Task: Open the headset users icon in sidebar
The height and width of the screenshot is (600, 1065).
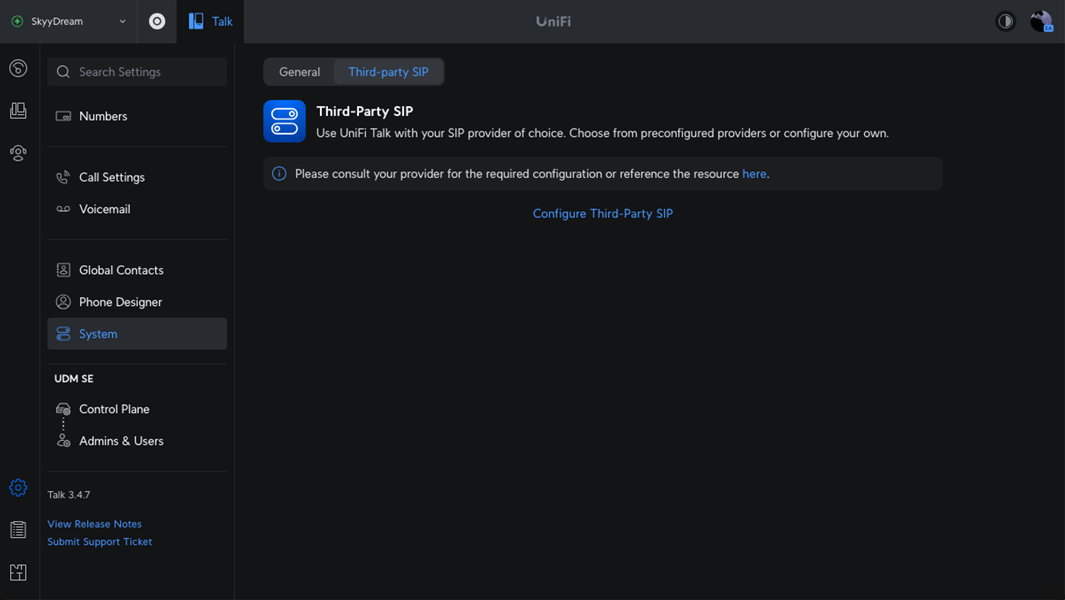Action: click(x=18, y=153)
